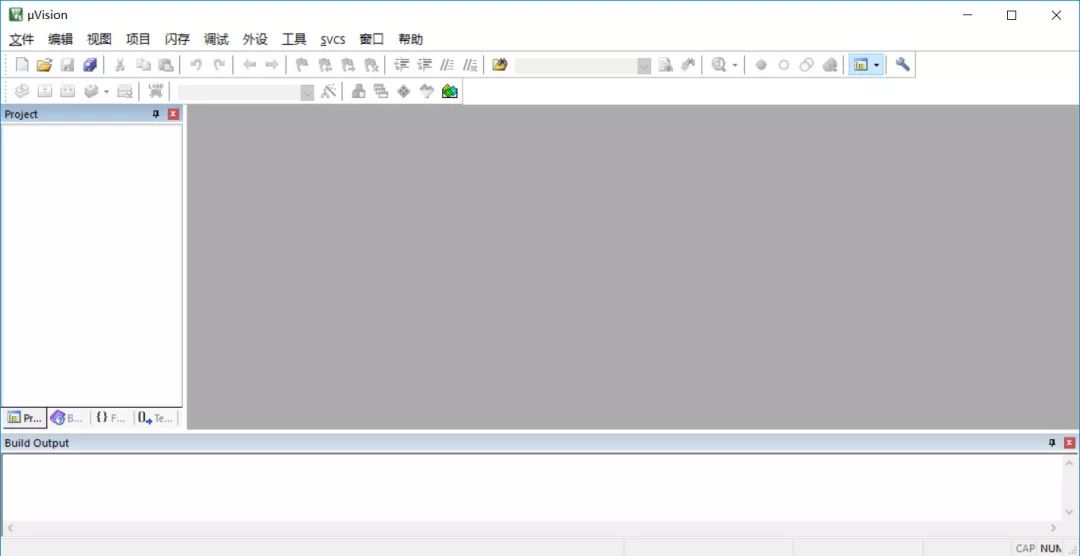Viewport: 1080px width, 556px height.
Task: Switch to the F... functions tab
Action: click(x=111, y=418)
